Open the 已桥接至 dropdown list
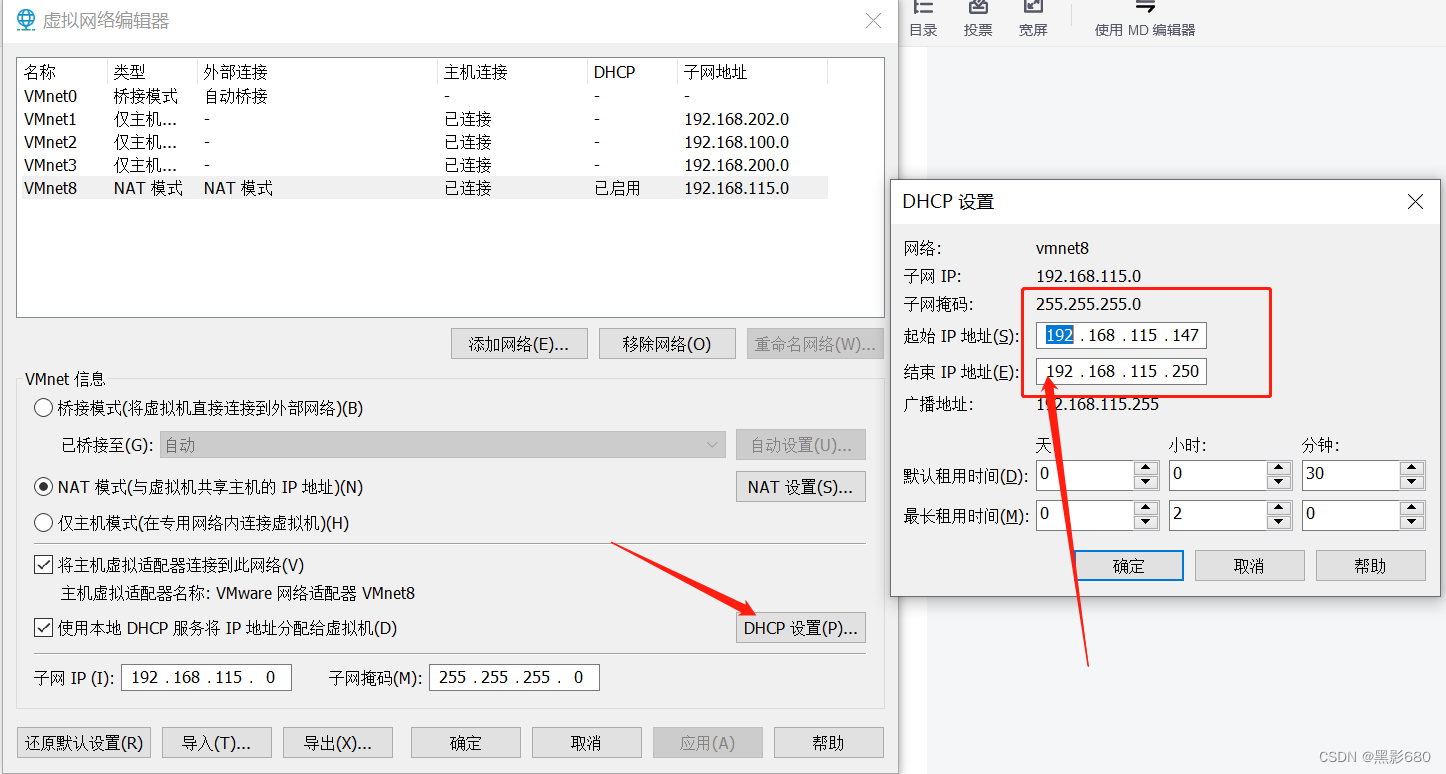Viewport: 1446px width, 774px height. pos(712,444)
